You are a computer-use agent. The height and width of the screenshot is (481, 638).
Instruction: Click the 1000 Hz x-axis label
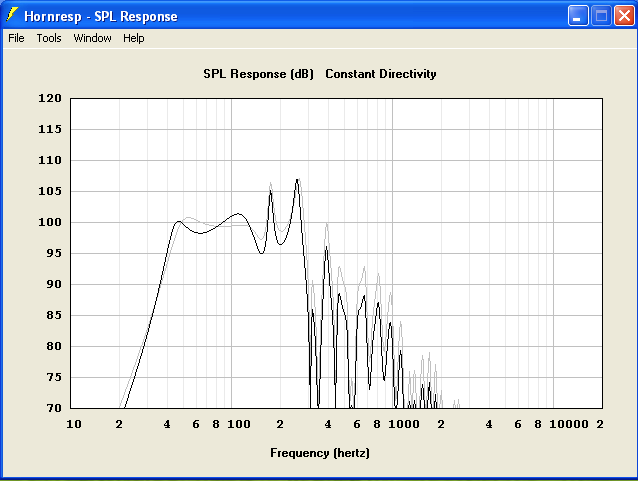coord(404,424)
